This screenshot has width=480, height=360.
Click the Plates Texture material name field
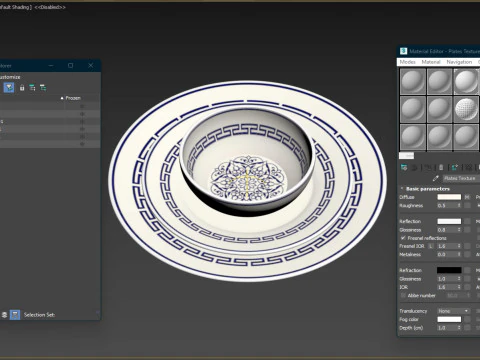coord(461,178)
